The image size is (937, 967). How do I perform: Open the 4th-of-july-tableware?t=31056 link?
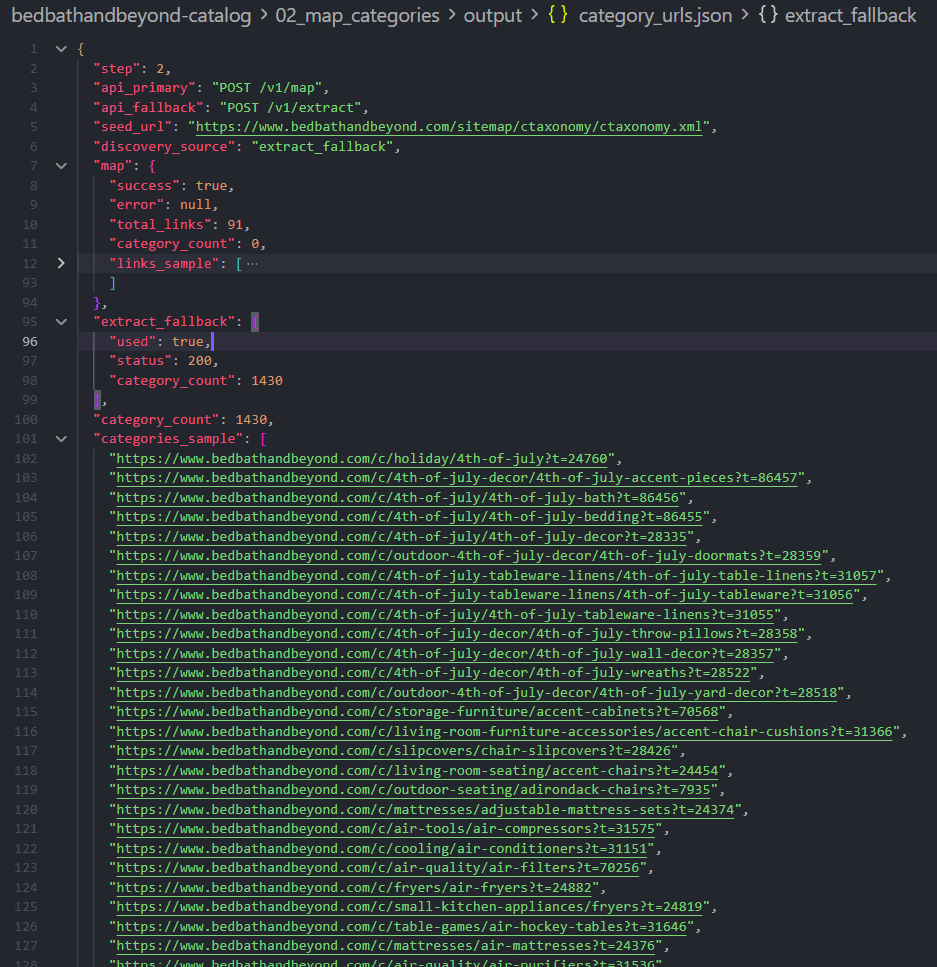pyautogui.click(x=484, y=595)
